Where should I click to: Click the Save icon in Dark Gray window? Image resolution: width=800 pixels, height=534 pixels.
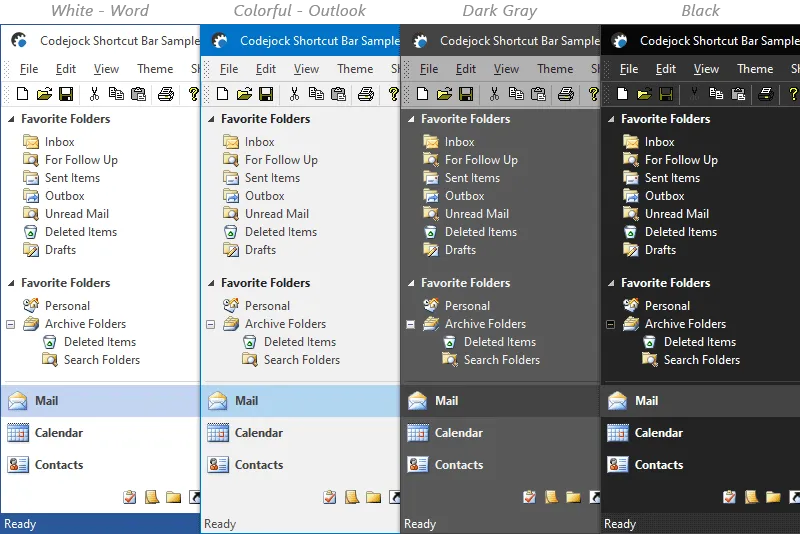[x=466, y=94]
